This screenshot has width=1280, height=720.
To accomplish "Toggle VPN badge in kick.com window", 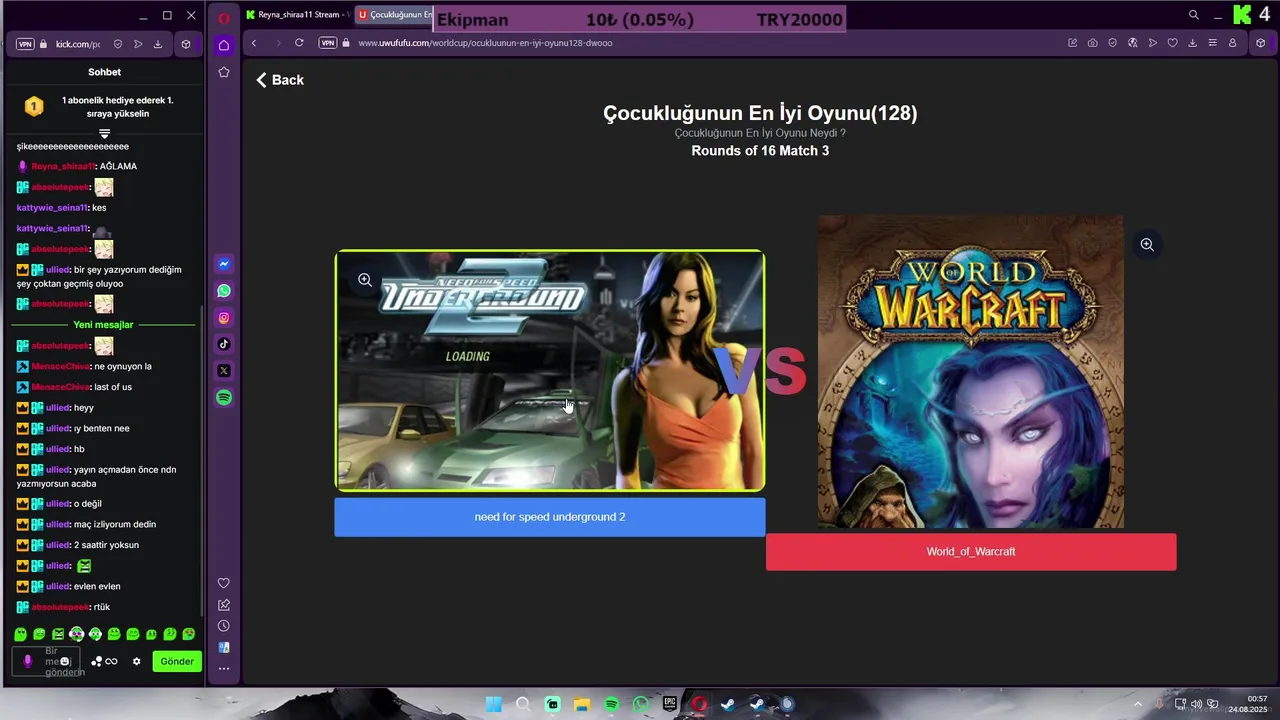I will click(26, 44).
